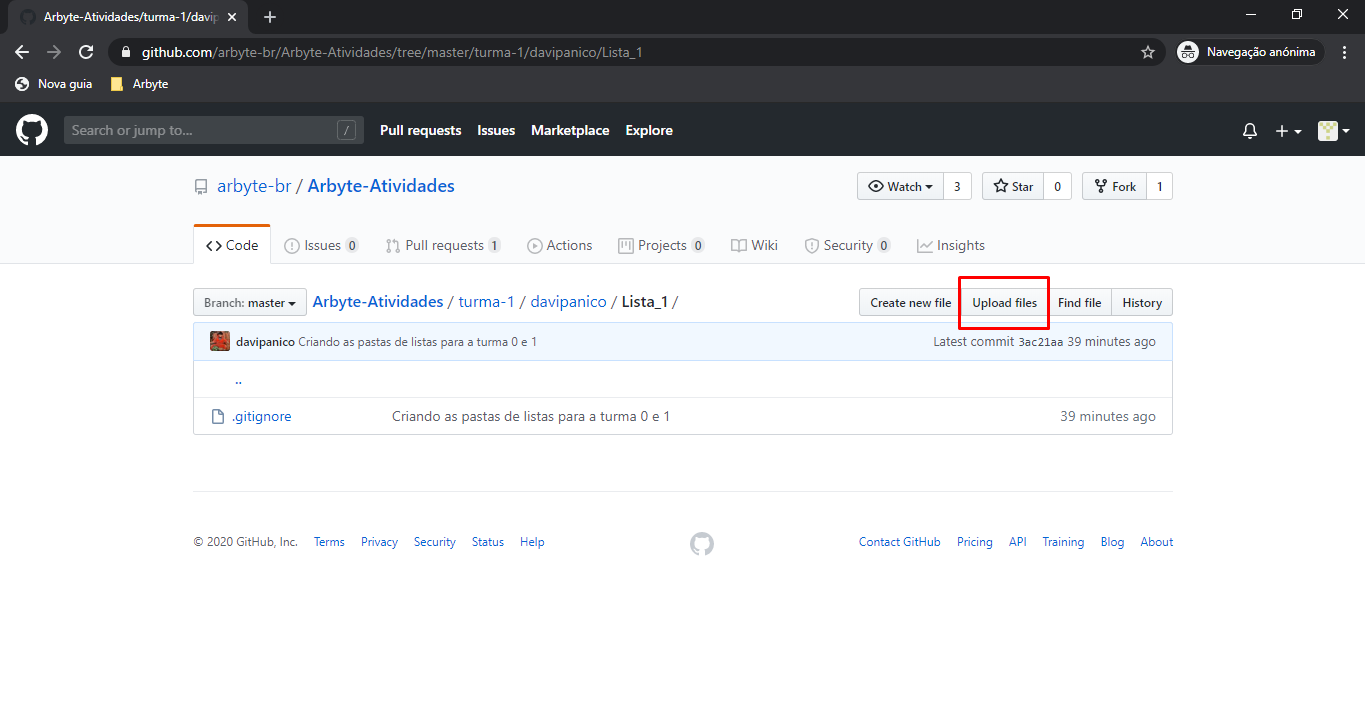Click the footer GitHub mark logo
This screenshot has height=728, width=1365.
[x=702, y=543]
